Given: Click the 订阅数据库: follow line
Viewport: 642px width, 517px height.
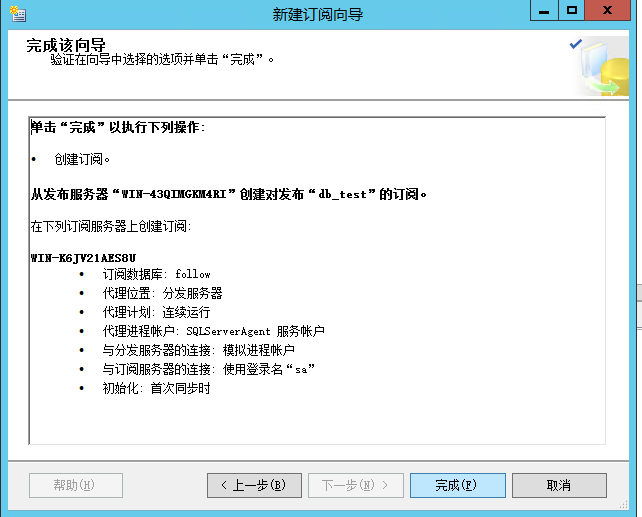Looking at the screenshot, I should tap(156, 274).
